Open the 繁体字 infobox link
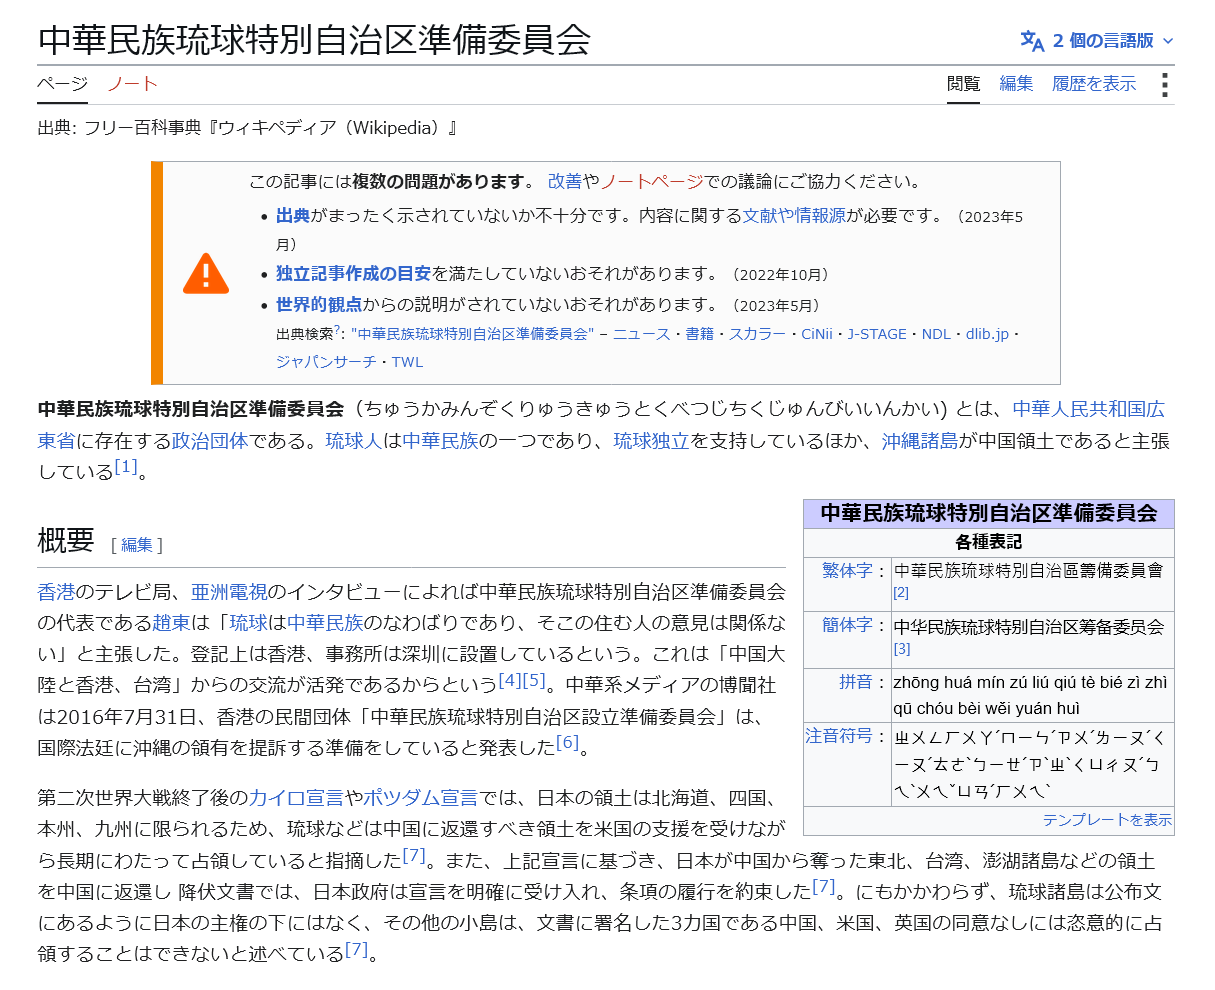1215x990 pixels. (848, 570)
